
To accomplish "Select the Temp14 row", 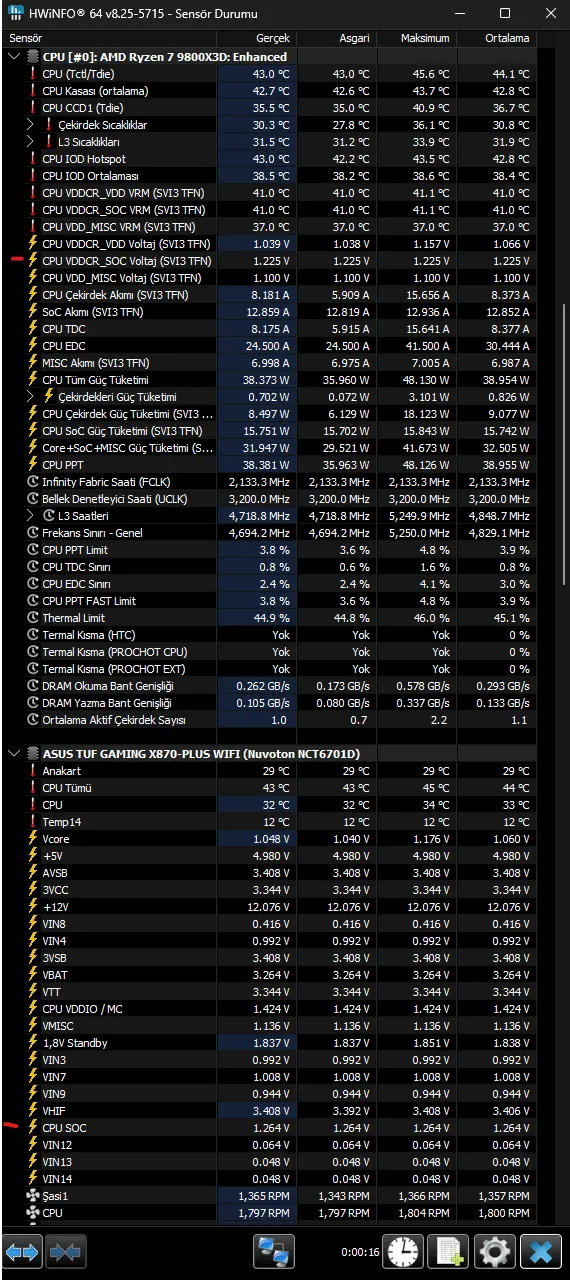I will 270,822.
